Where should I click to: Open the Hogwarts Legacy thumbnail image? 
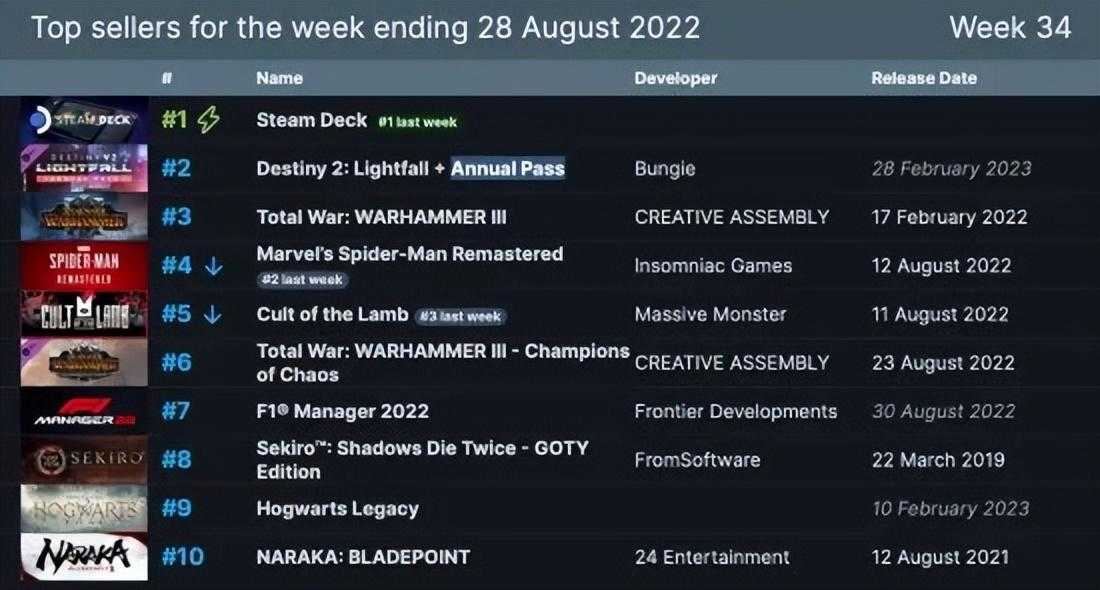click(x=84, y=508)
